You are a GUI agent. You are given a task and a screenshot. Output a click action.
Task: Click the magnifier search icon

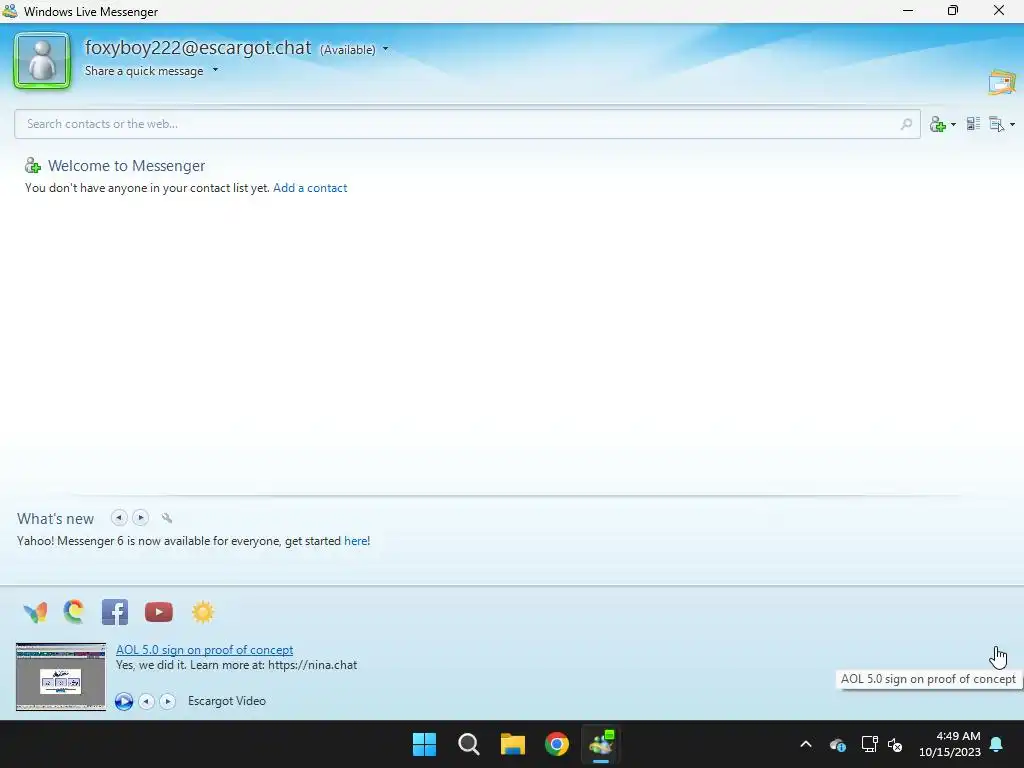click(906, 124)
